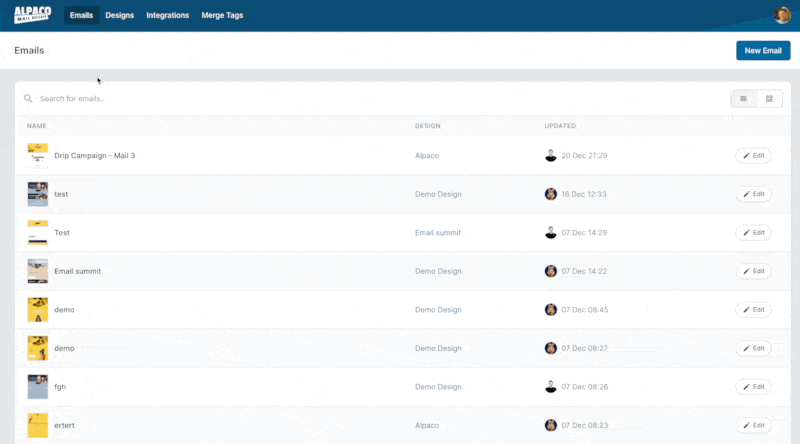The image size is (800, 444).
Task: Switch to list view layout
Action: (743, 99)
